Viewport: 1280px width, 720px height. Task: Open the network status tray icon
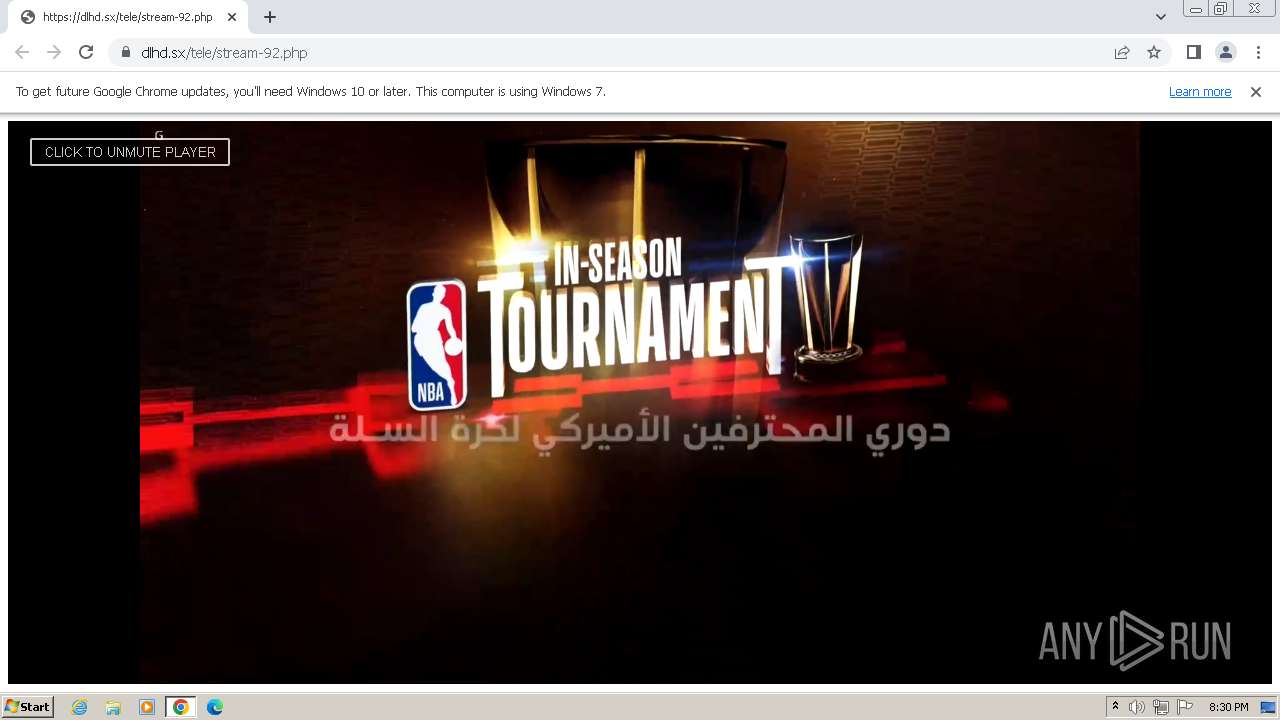click(x=1161, y=707)
